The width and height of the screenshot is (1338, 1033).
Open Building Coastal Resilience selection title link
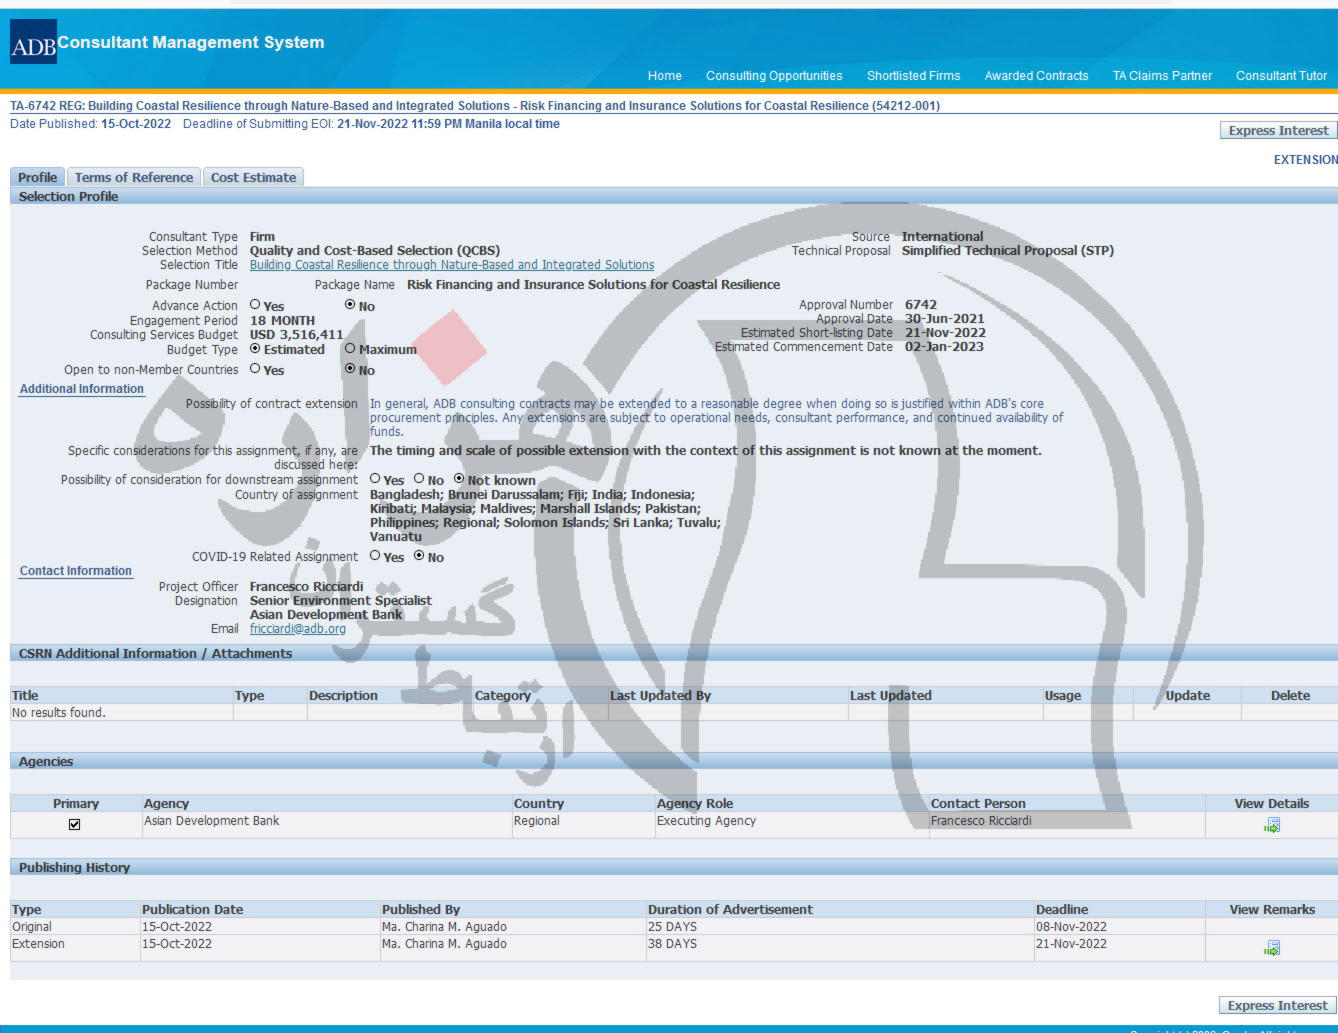[x=452, y=265]
